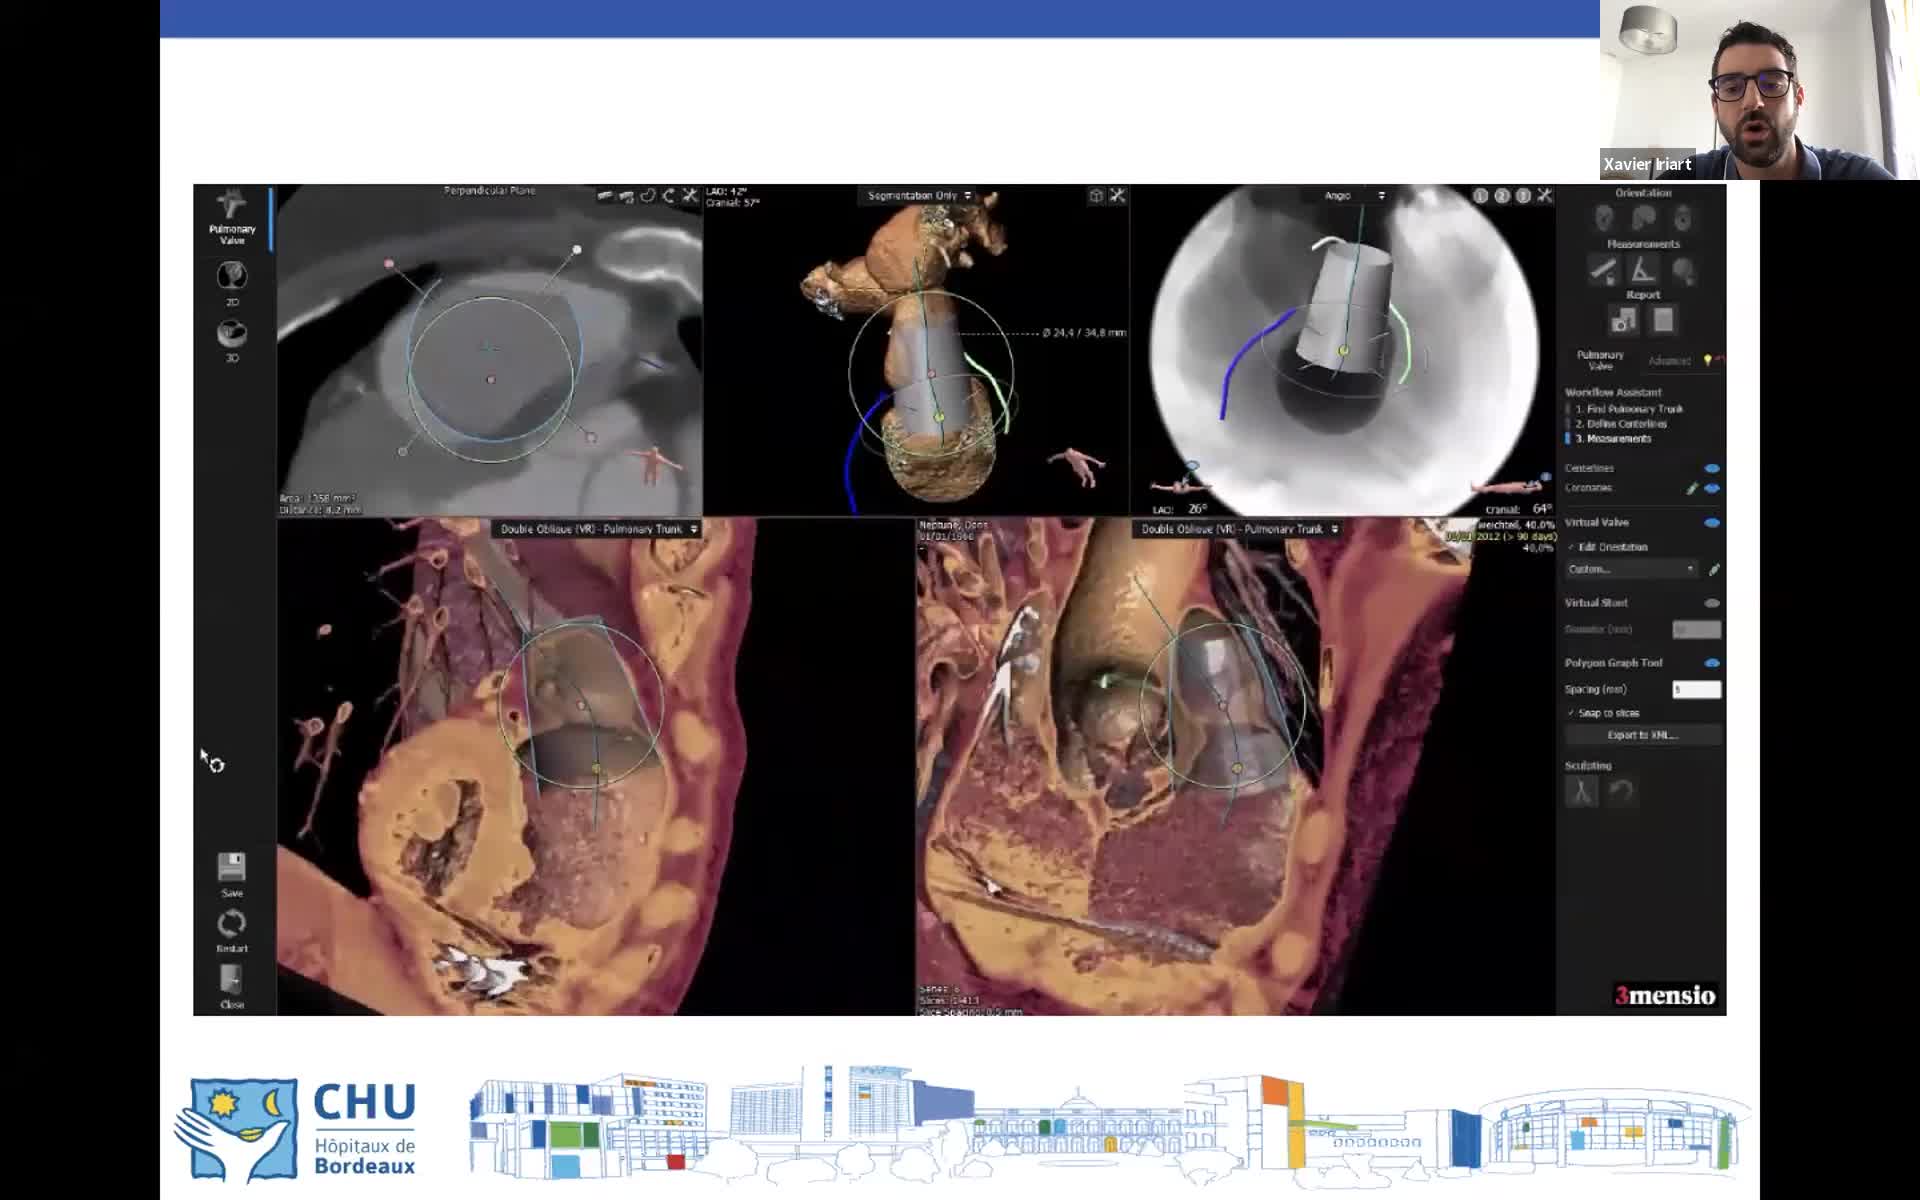The height and width of the screenshot is (1200, 1920).
Task: Click the Spacing (mm) input field
Action: point(1695,689)
